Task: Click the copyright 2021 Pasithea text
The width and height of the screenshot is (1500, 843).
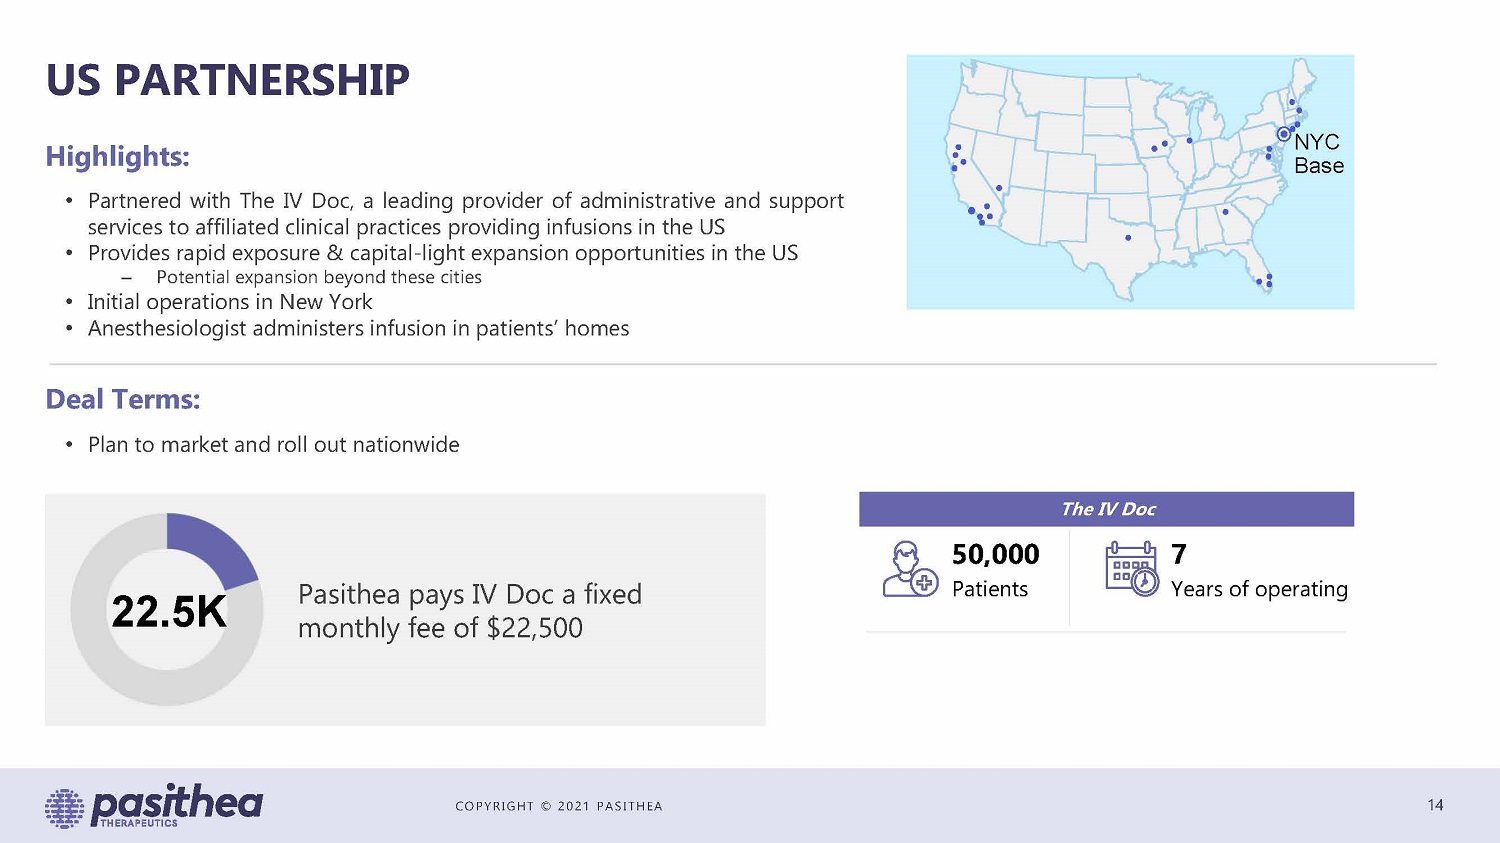Action: pyautogui.click(x=558, y=806)
